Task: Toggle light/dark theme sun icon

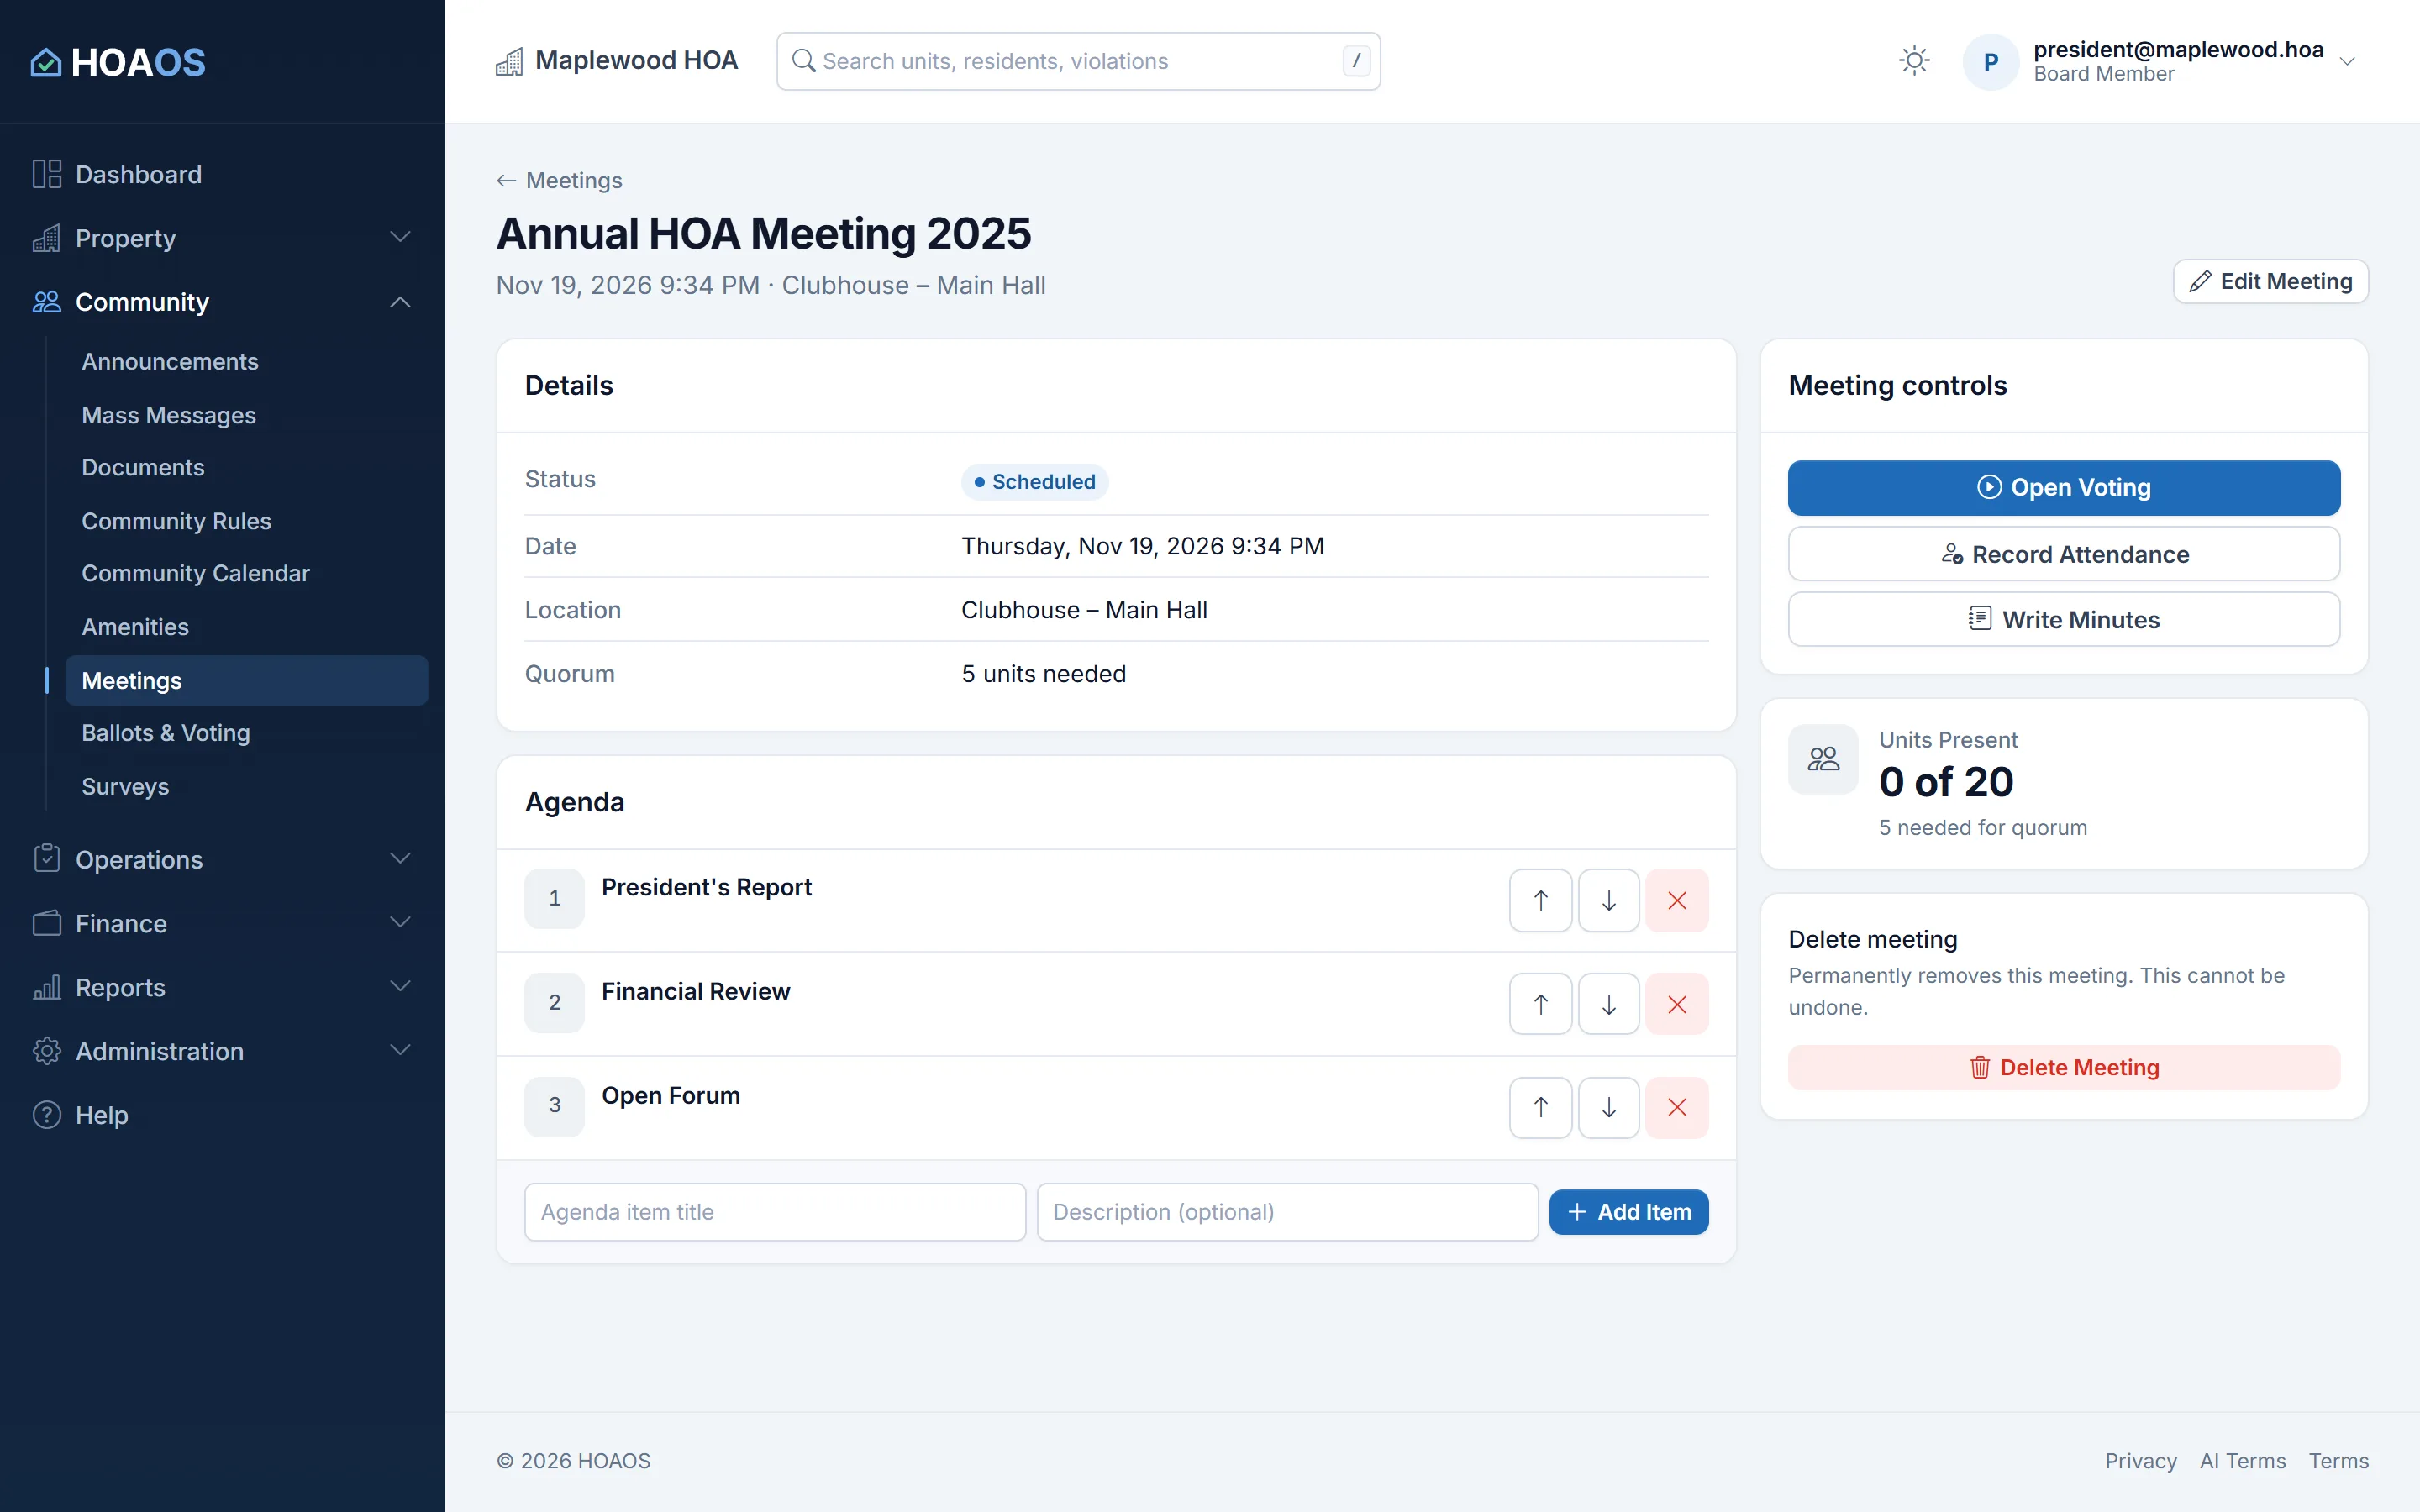Action: coord(1914,61)
